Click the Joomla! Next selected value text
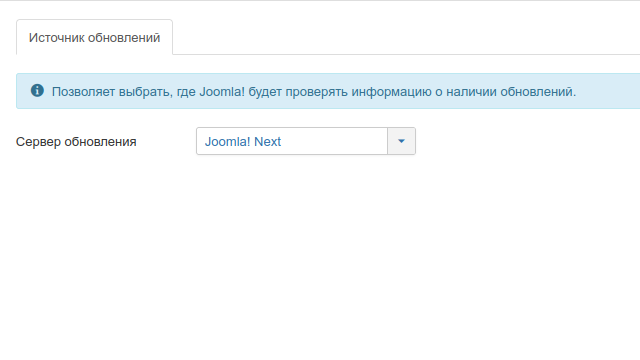The height and width of the screenshot is (360, 640). point(242,142)
